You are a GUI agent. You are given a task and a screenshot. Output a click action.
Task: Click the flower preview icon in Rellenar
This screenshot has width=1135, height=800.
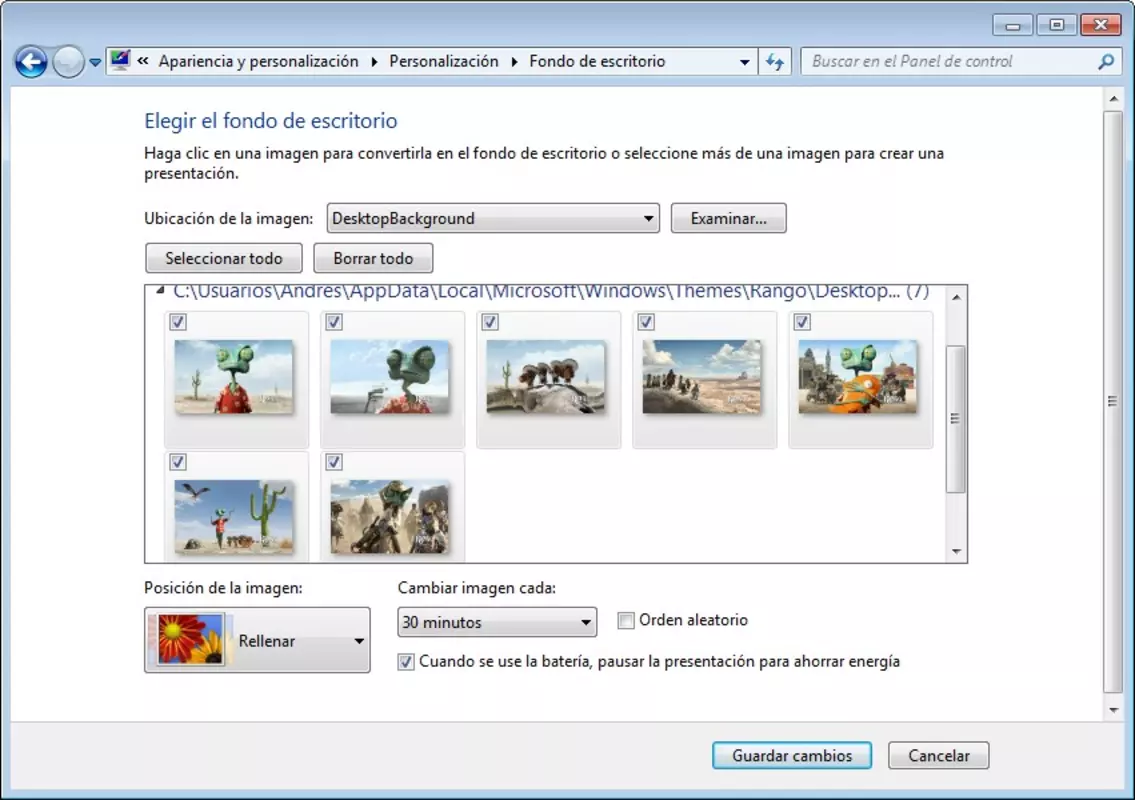tap(190, 640)
